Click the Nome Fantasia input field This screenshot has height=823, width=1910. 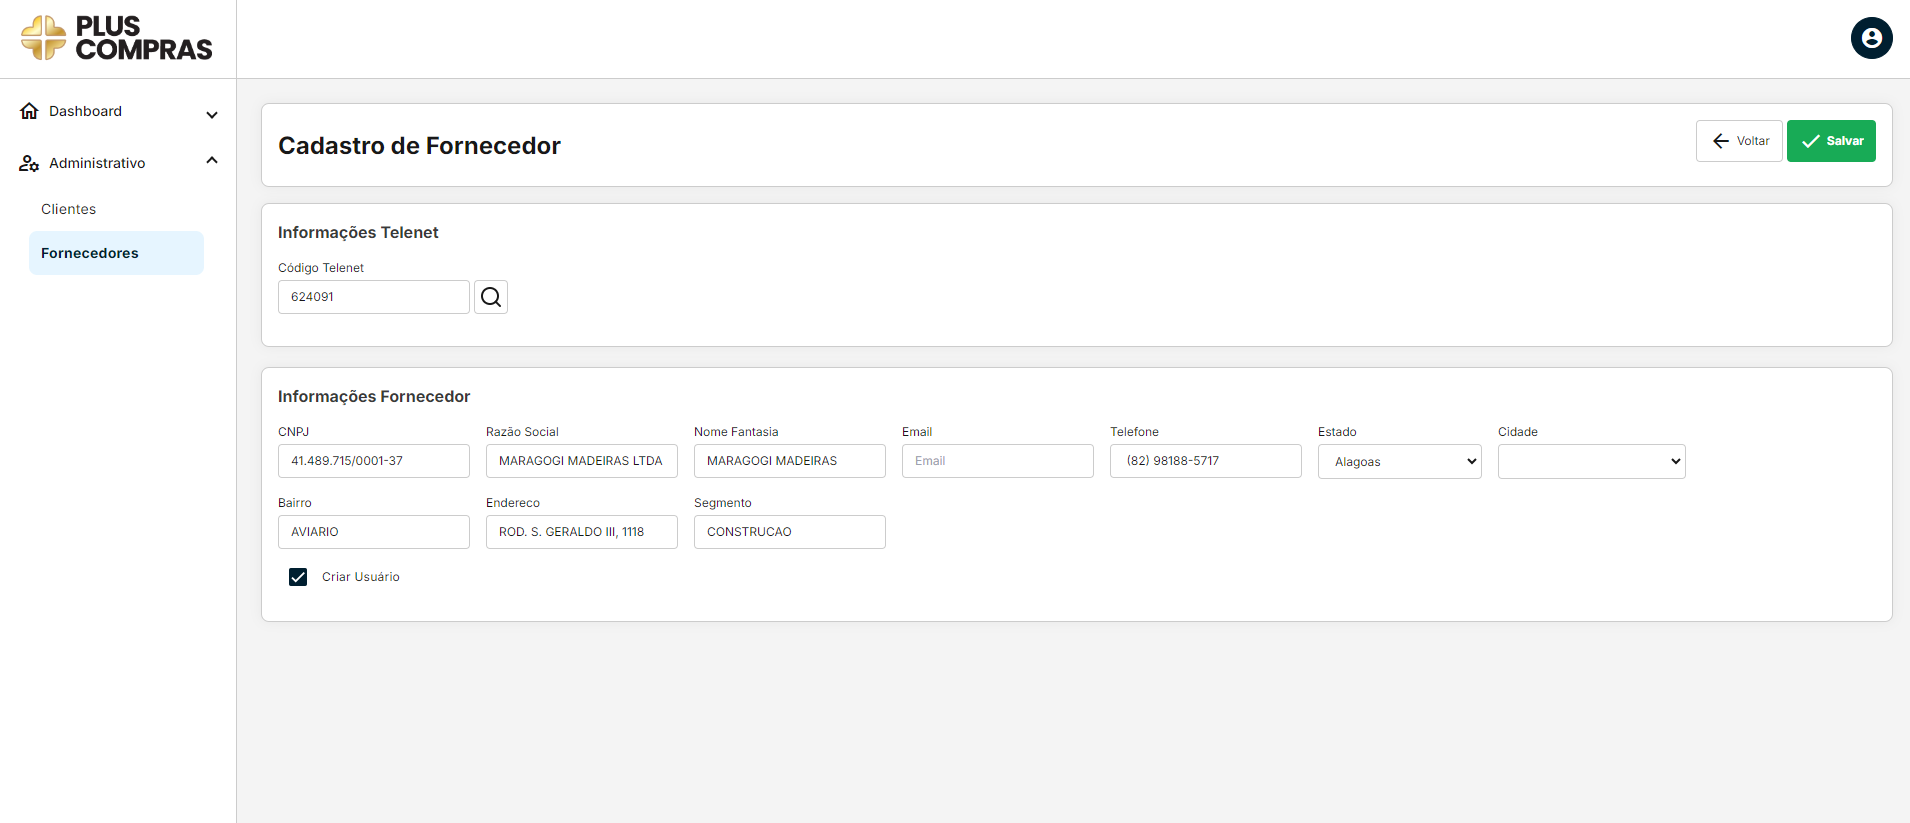pos(790,461)
